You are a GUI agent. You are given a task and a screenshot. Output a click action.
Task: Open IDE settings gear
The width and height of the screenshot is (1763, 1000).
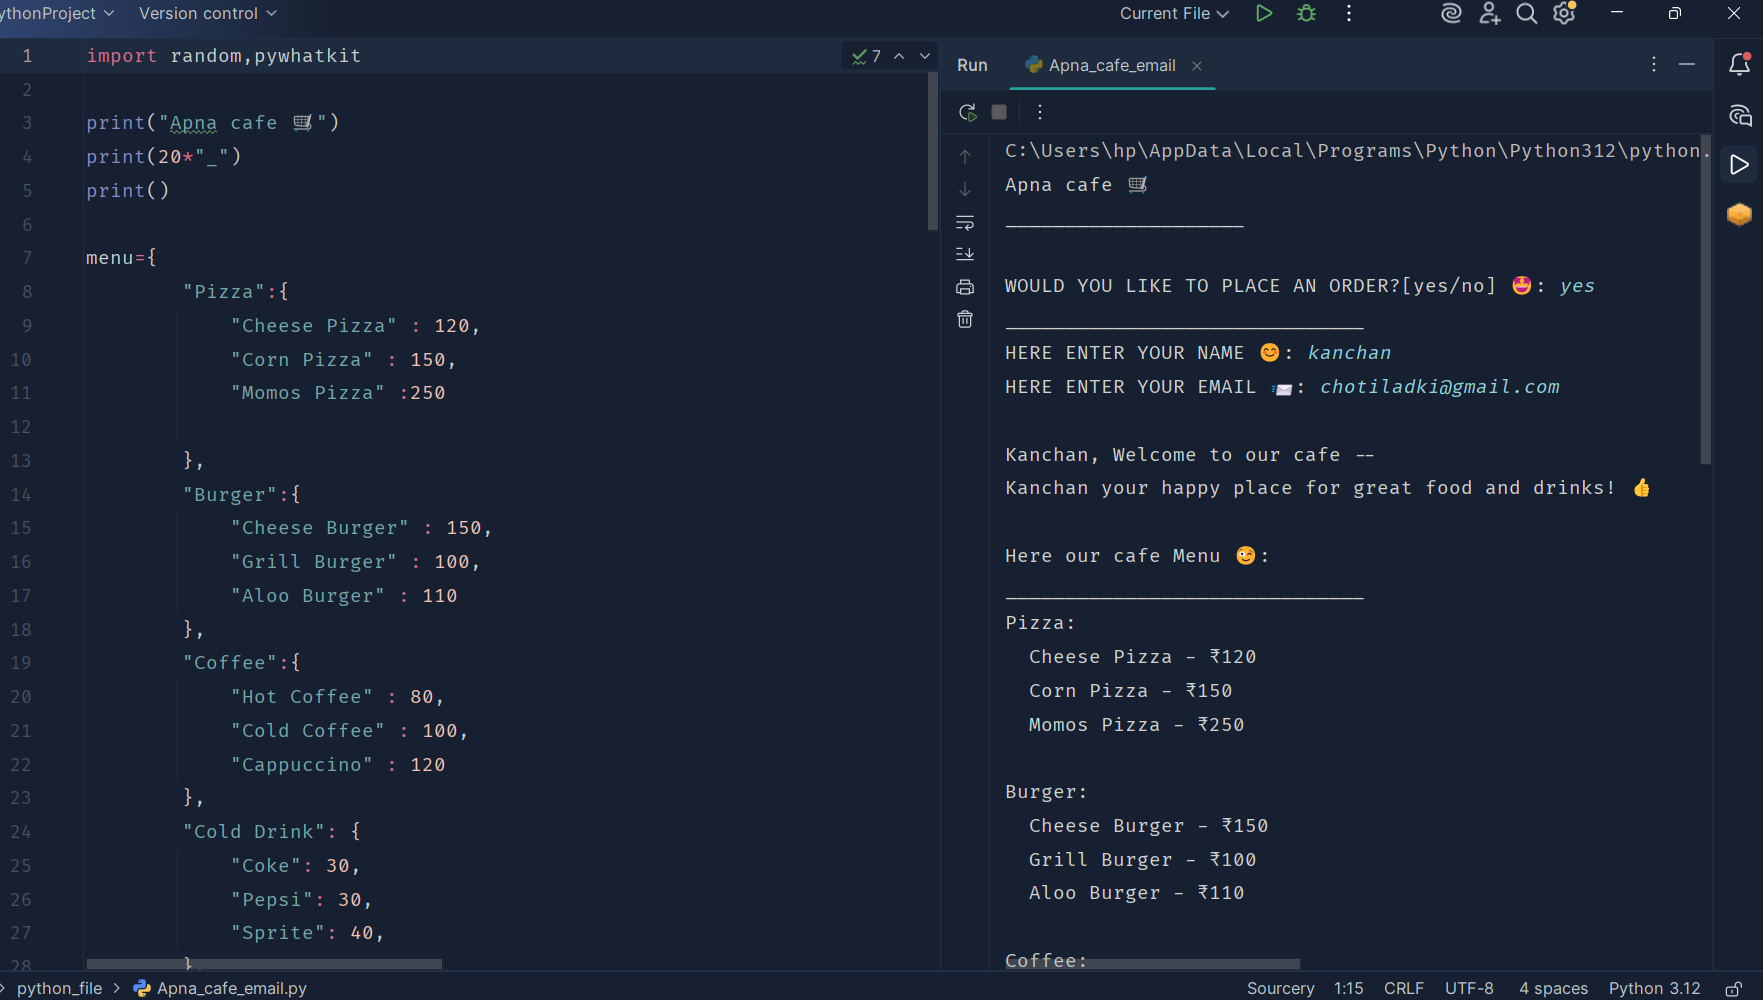pyautogui.click(x=1564, y=13)
